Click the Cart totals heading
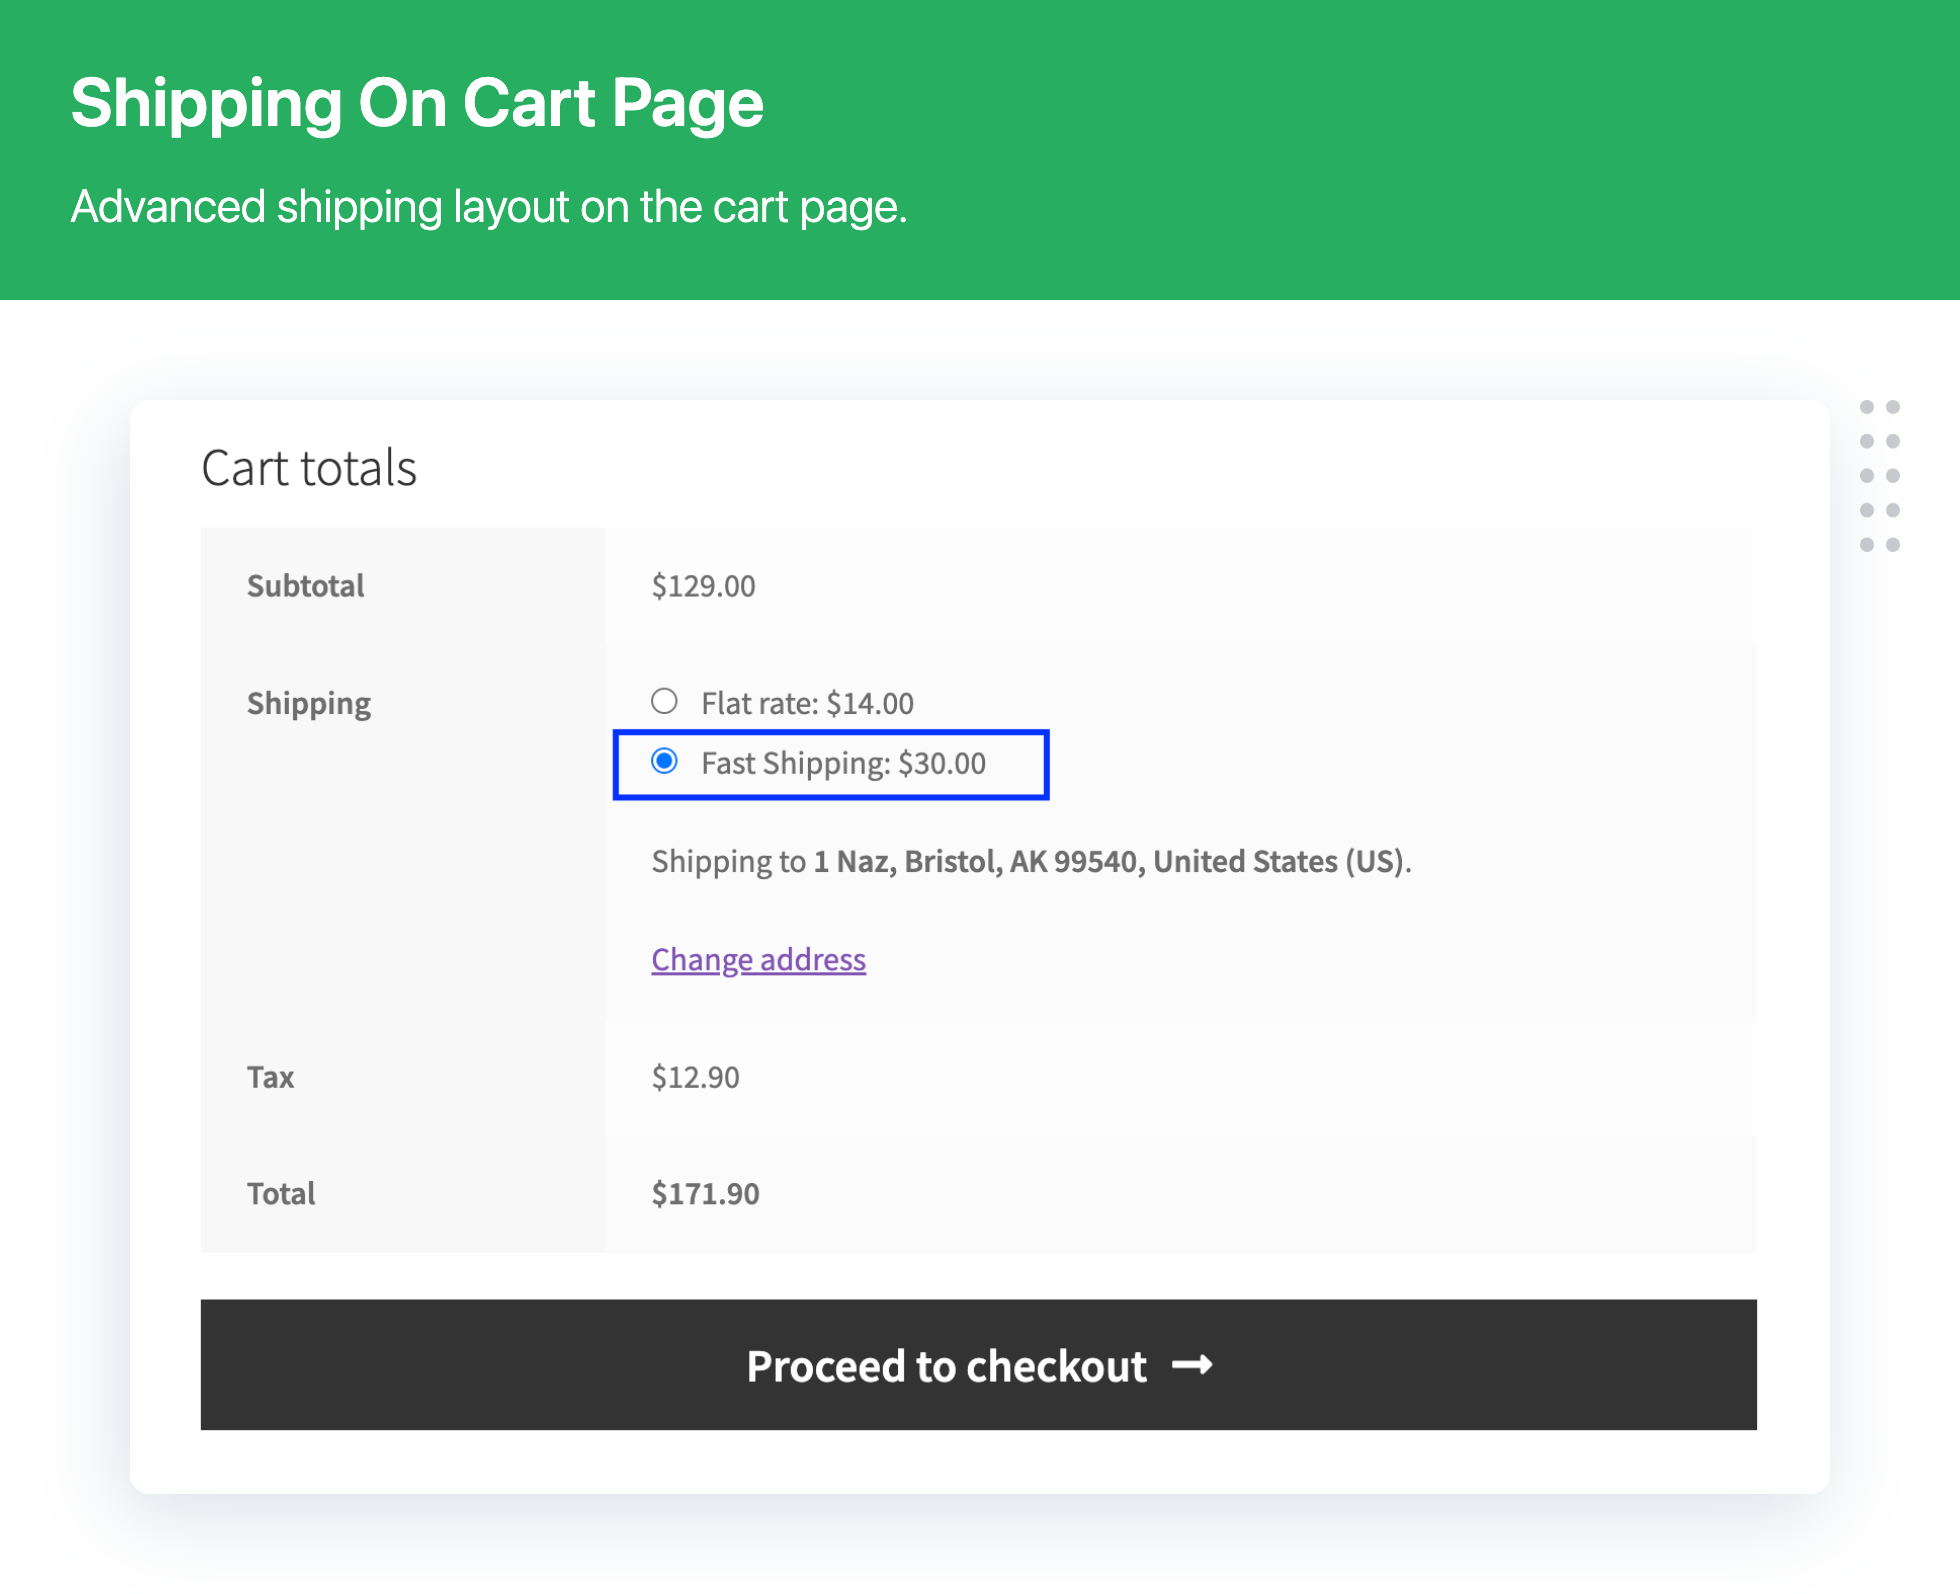 309,468
